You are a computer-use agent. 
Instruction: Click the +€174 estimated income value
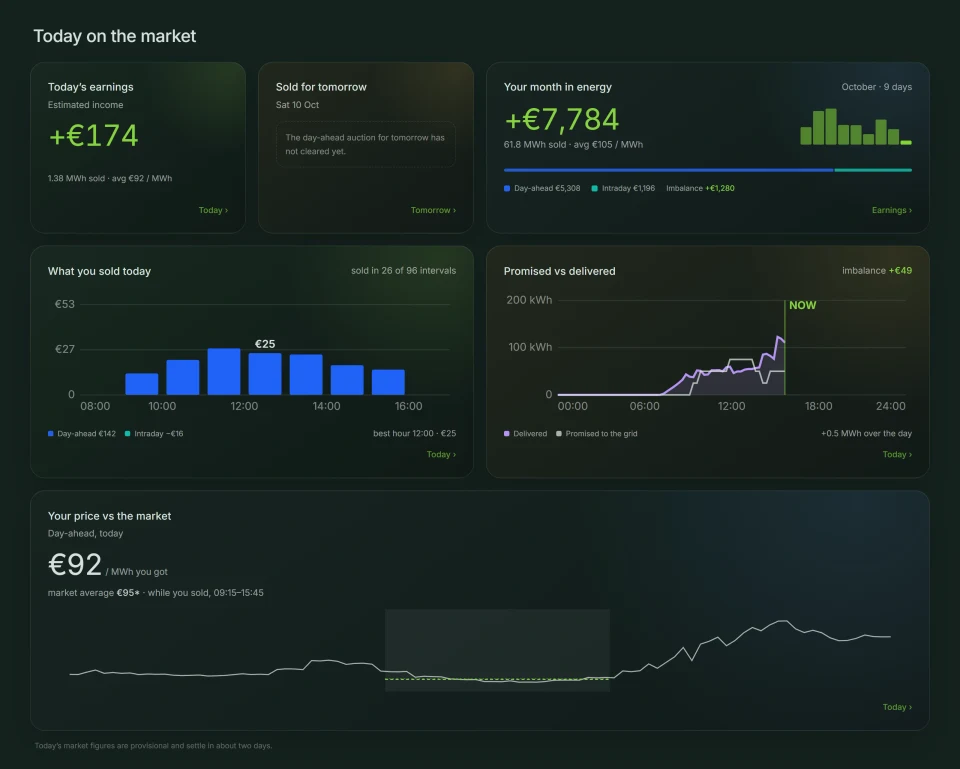[94, 135]
